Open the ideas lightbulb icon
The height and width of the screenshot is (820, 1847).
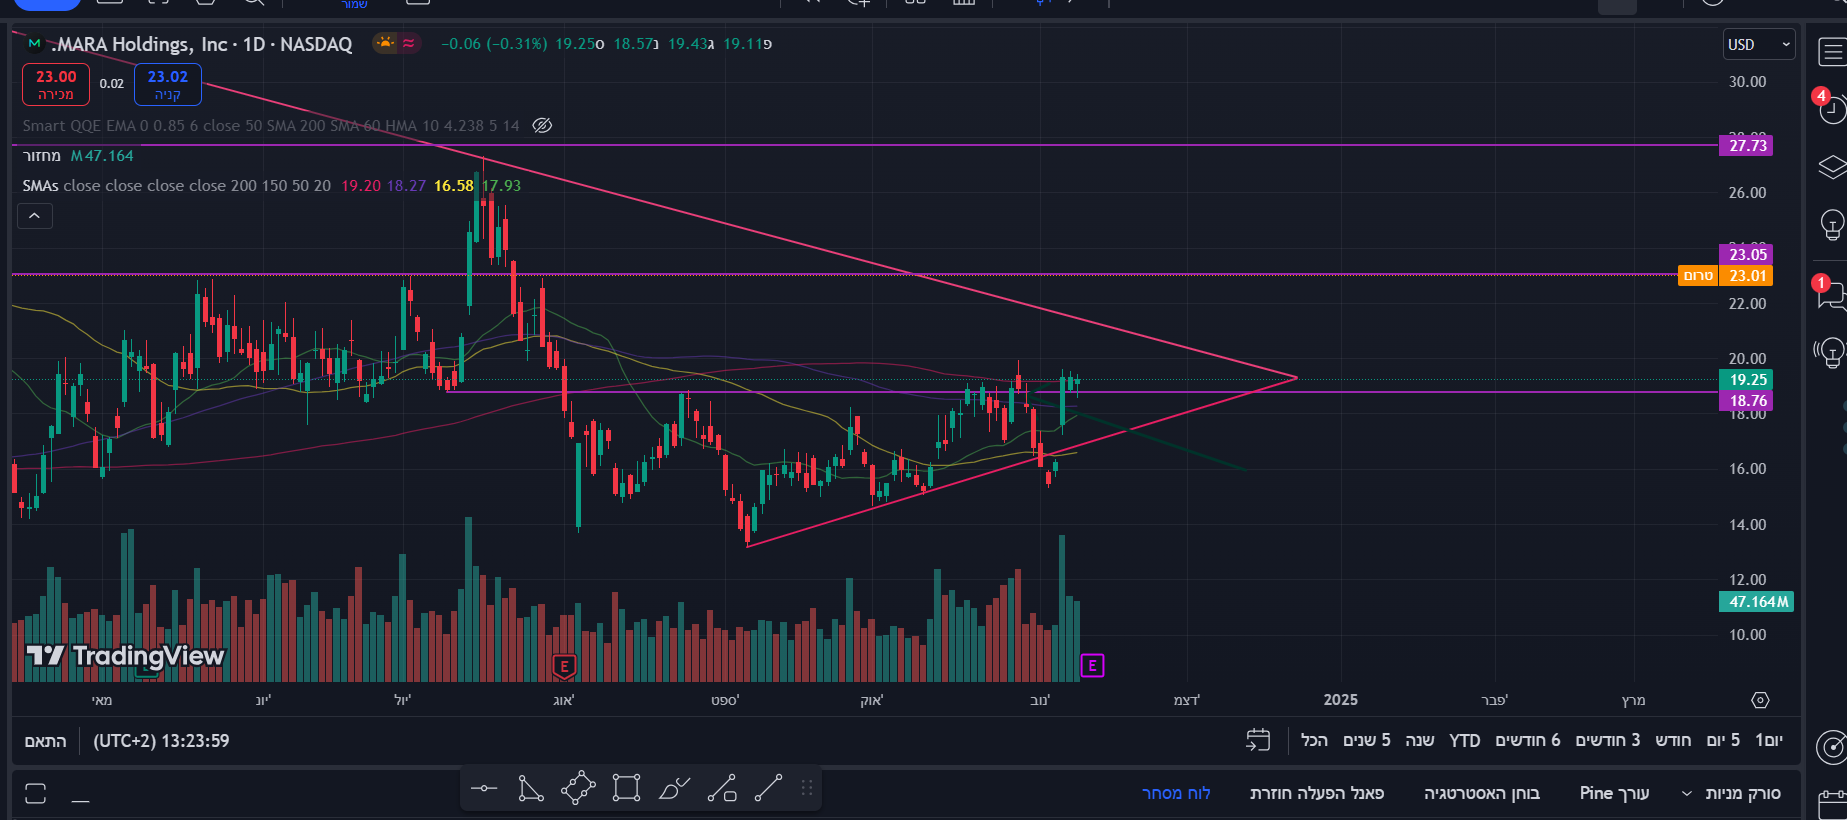pos(1832,224)
